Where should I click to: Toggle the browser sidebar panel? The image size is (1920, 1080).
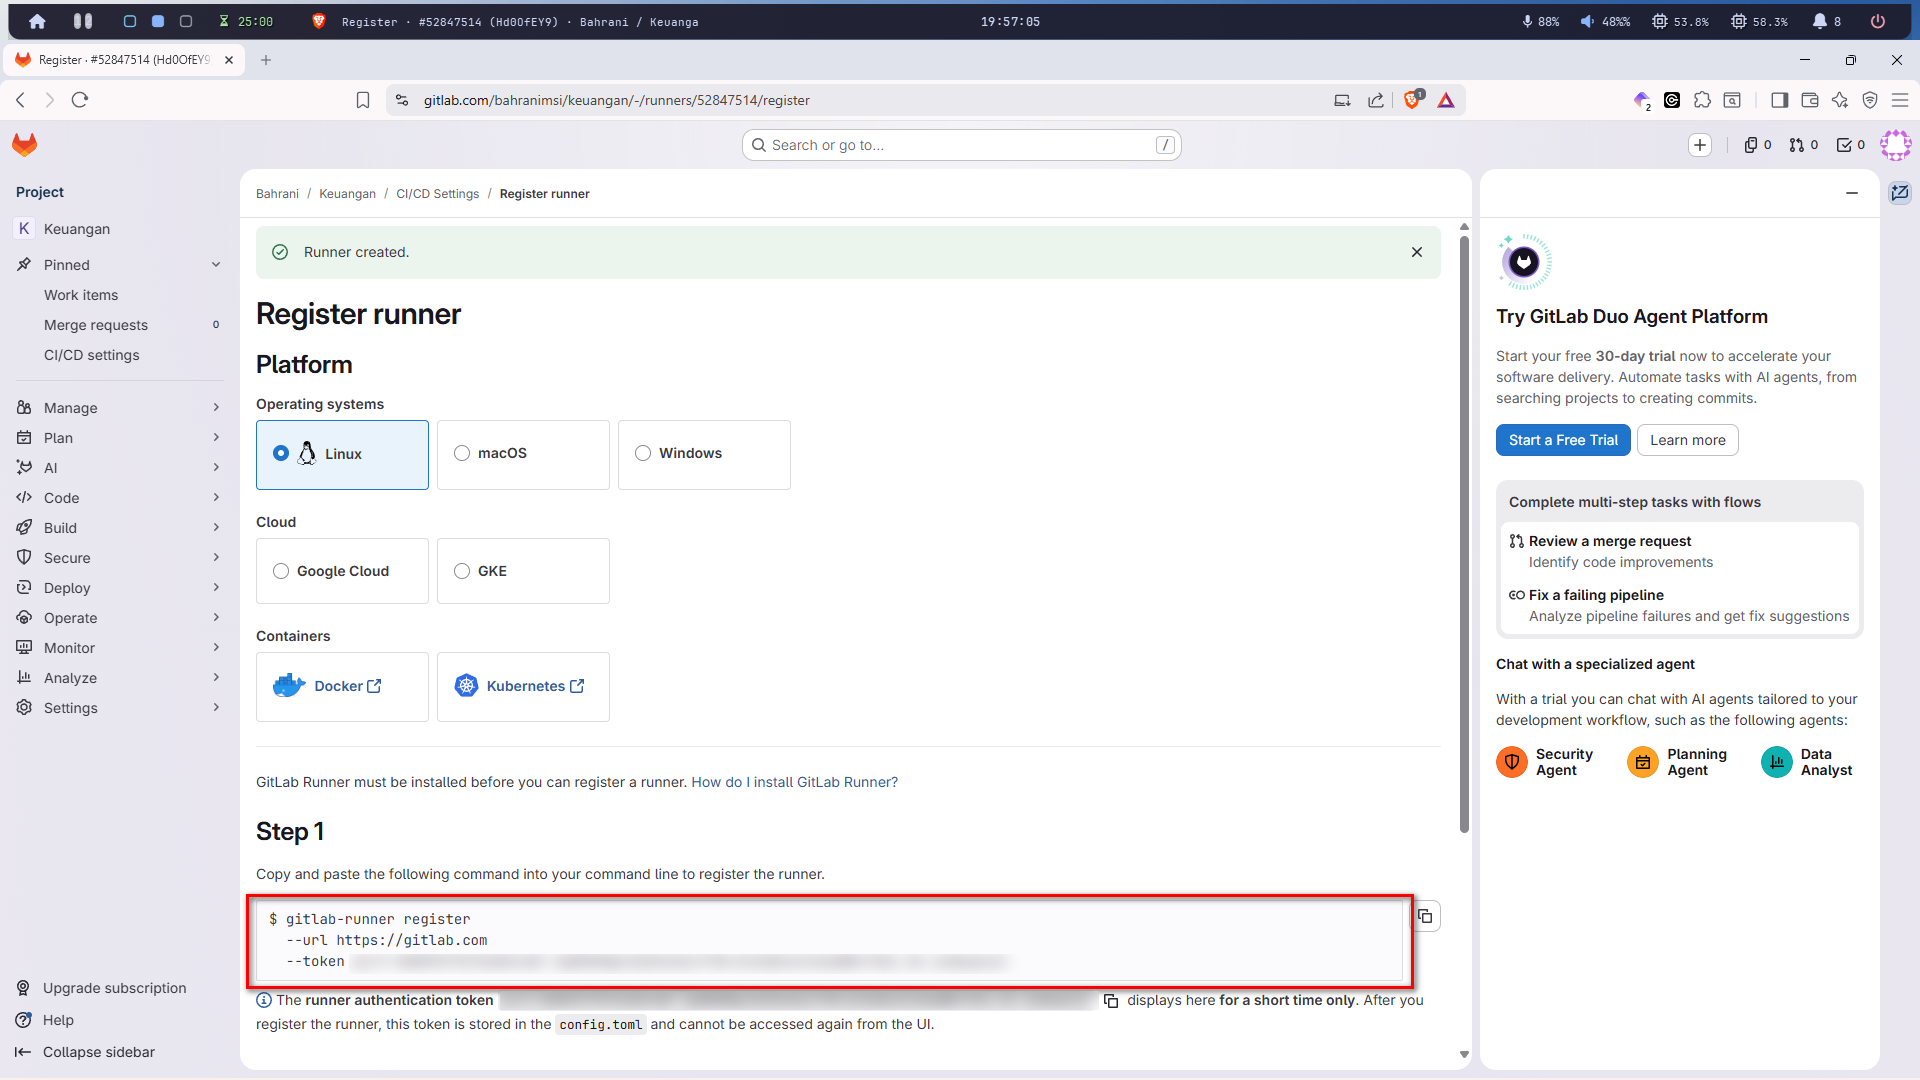(1779, 100)
